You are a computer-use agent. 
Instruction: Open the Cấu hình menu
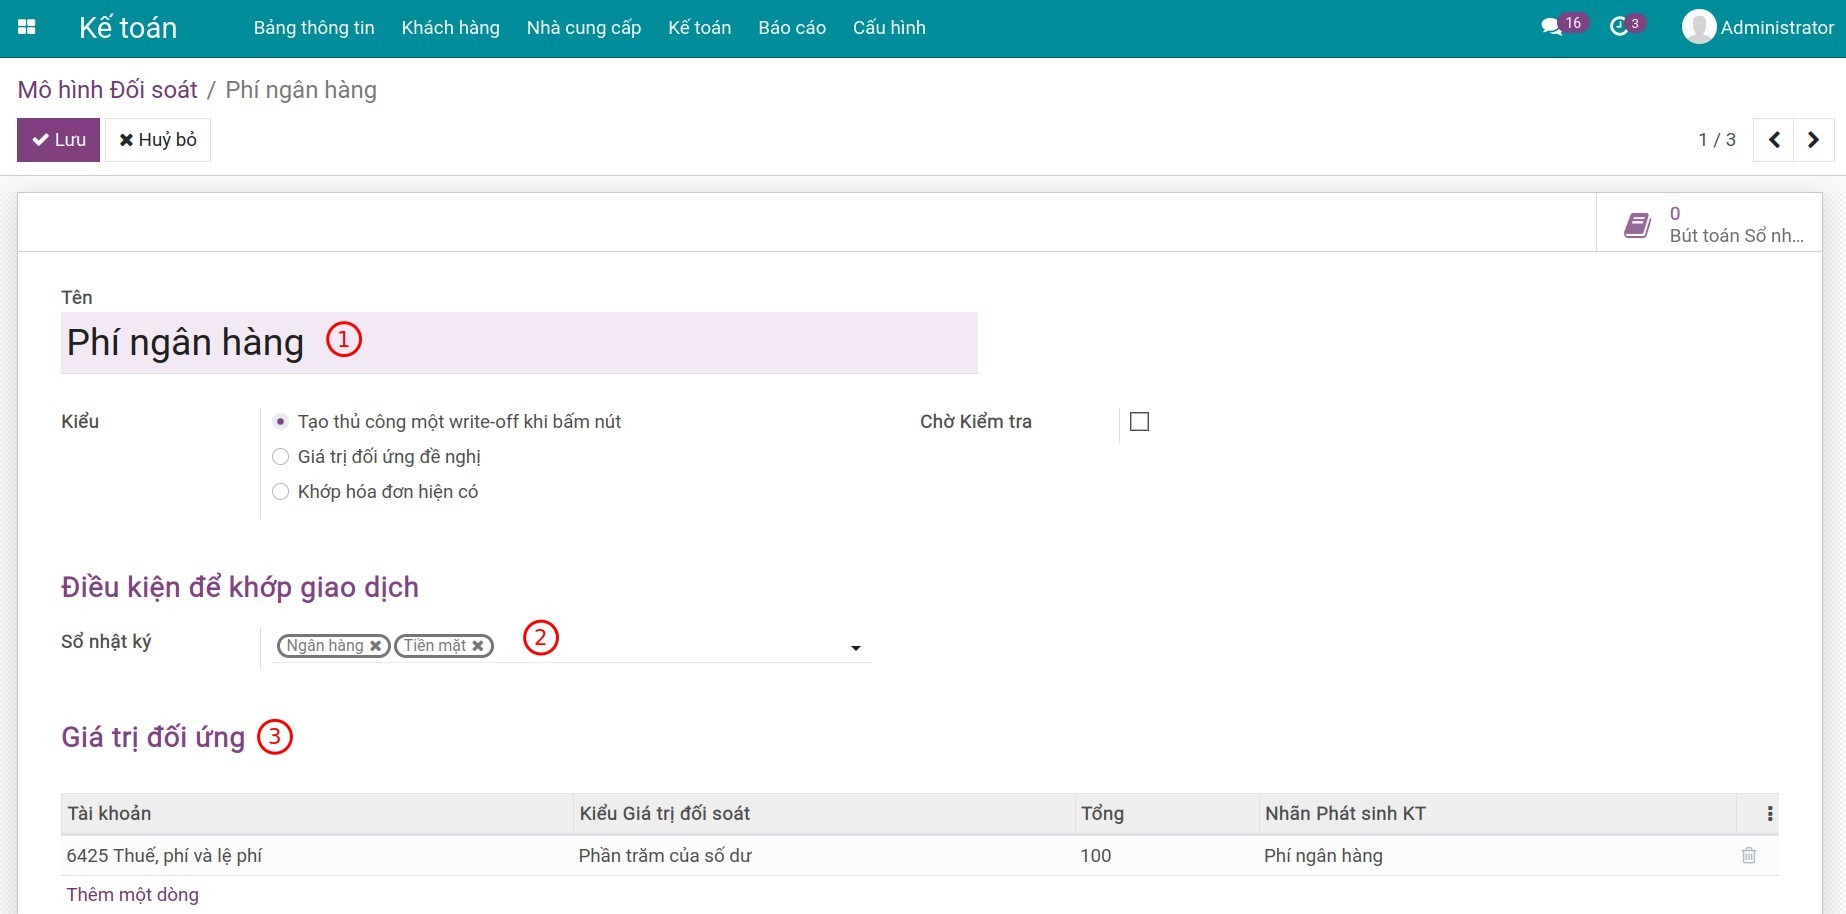coord(888,28)
